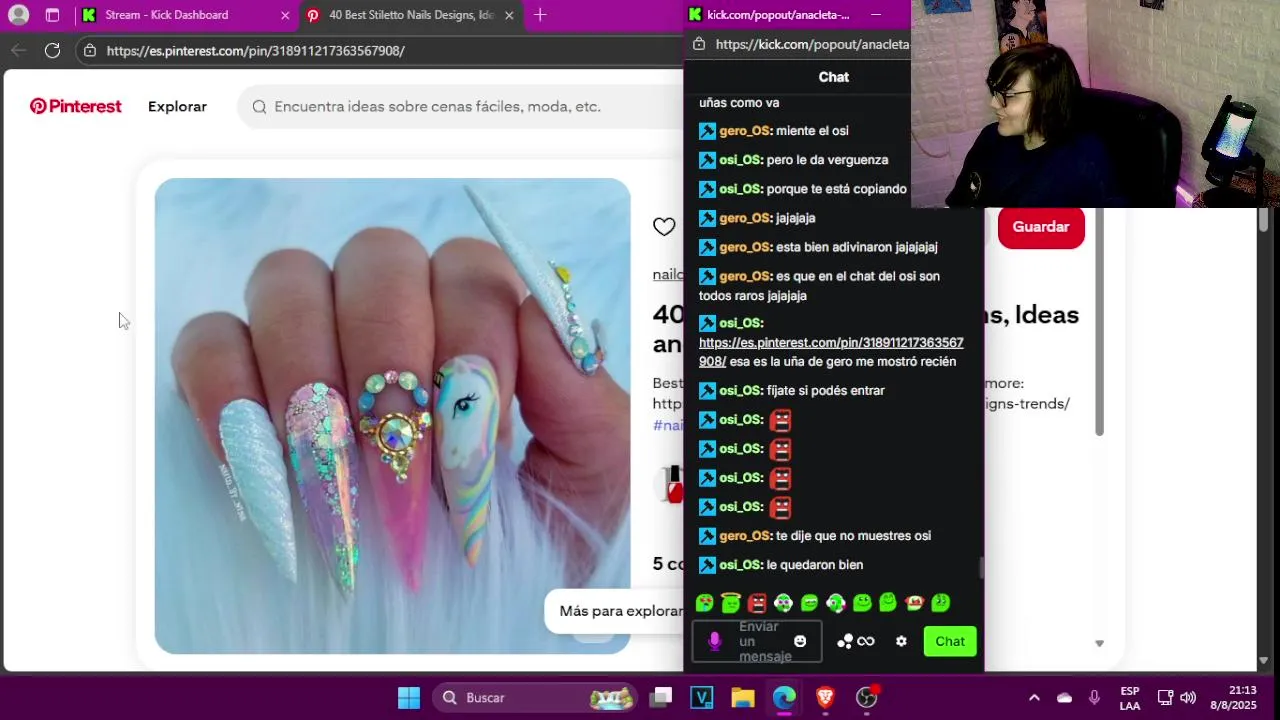
Task: Click the Pinterest page vertical scrollbar
Action: point(1263,220)
